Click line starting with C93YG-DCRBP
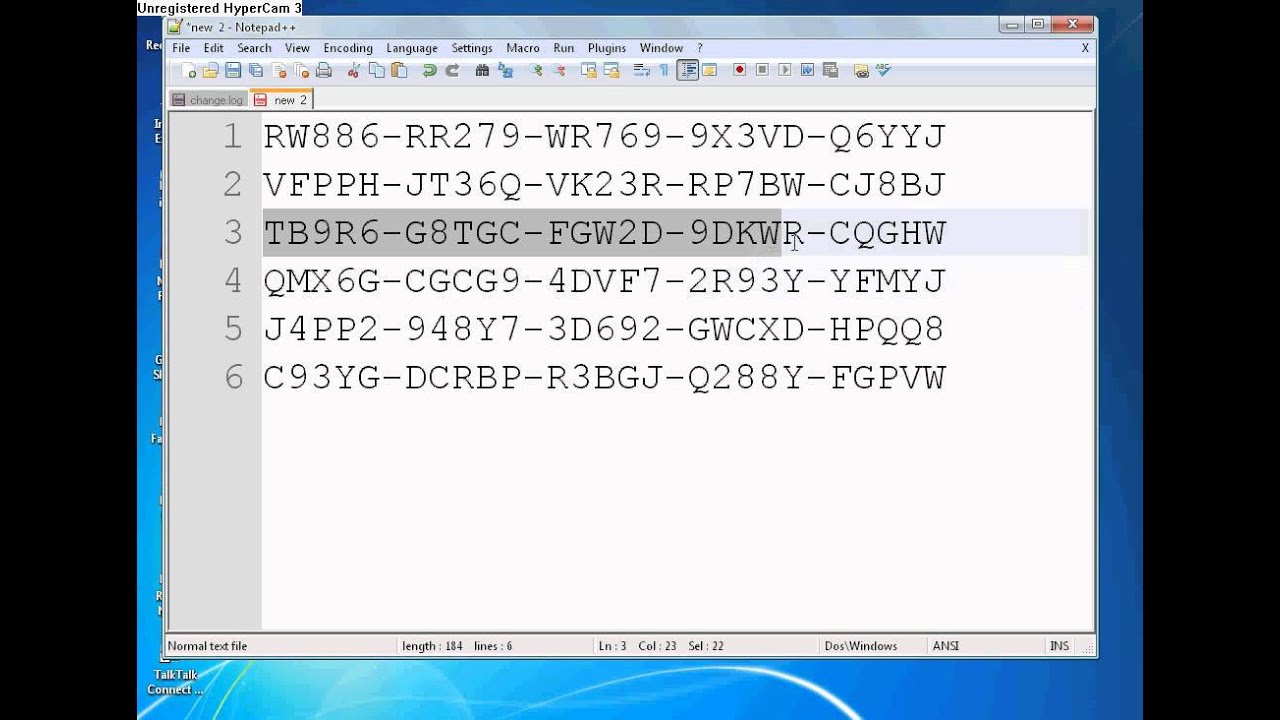This screenshot has height=720, width=1280. point(604,377)
